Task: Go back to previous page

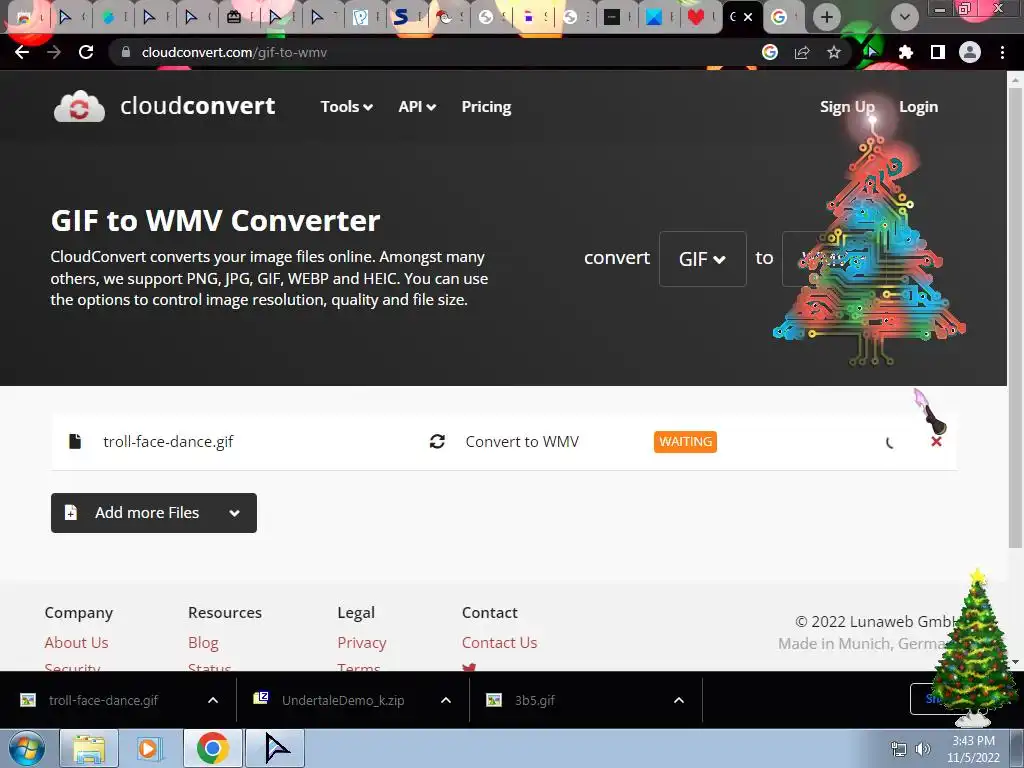Action: click(x=22, y=52)
